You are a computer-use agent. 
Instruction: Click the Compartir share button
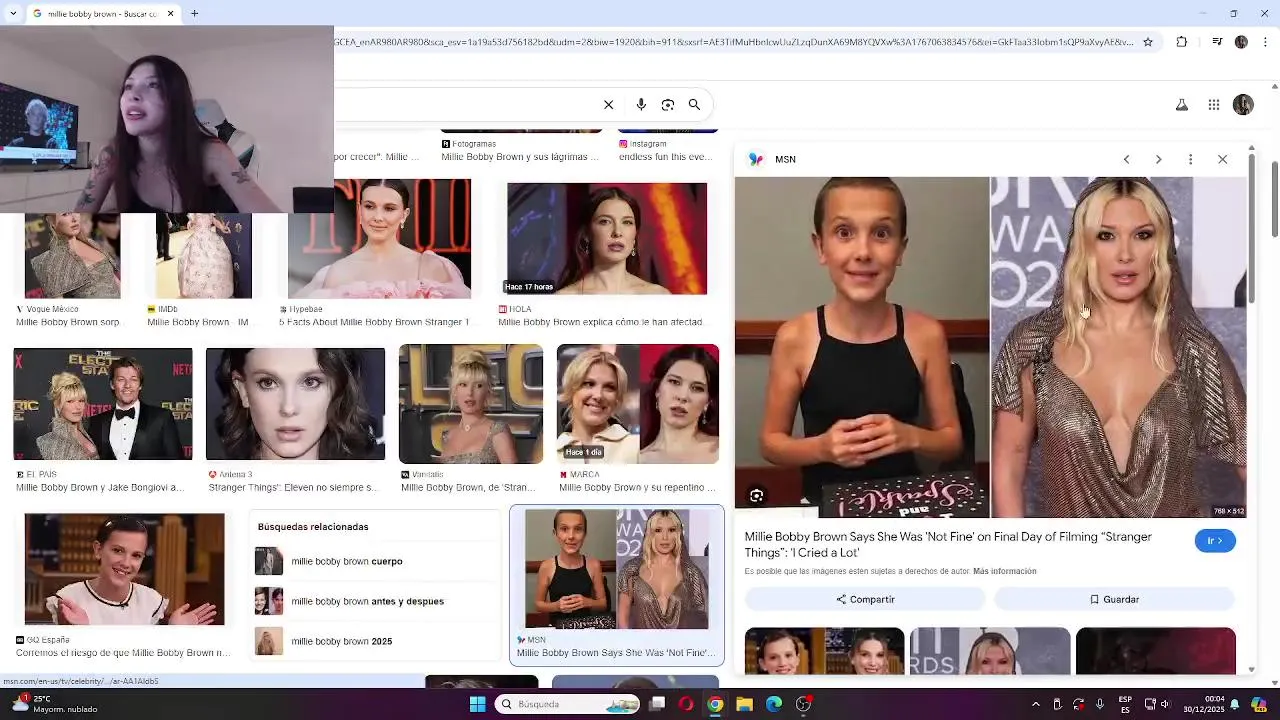(865, 599)
